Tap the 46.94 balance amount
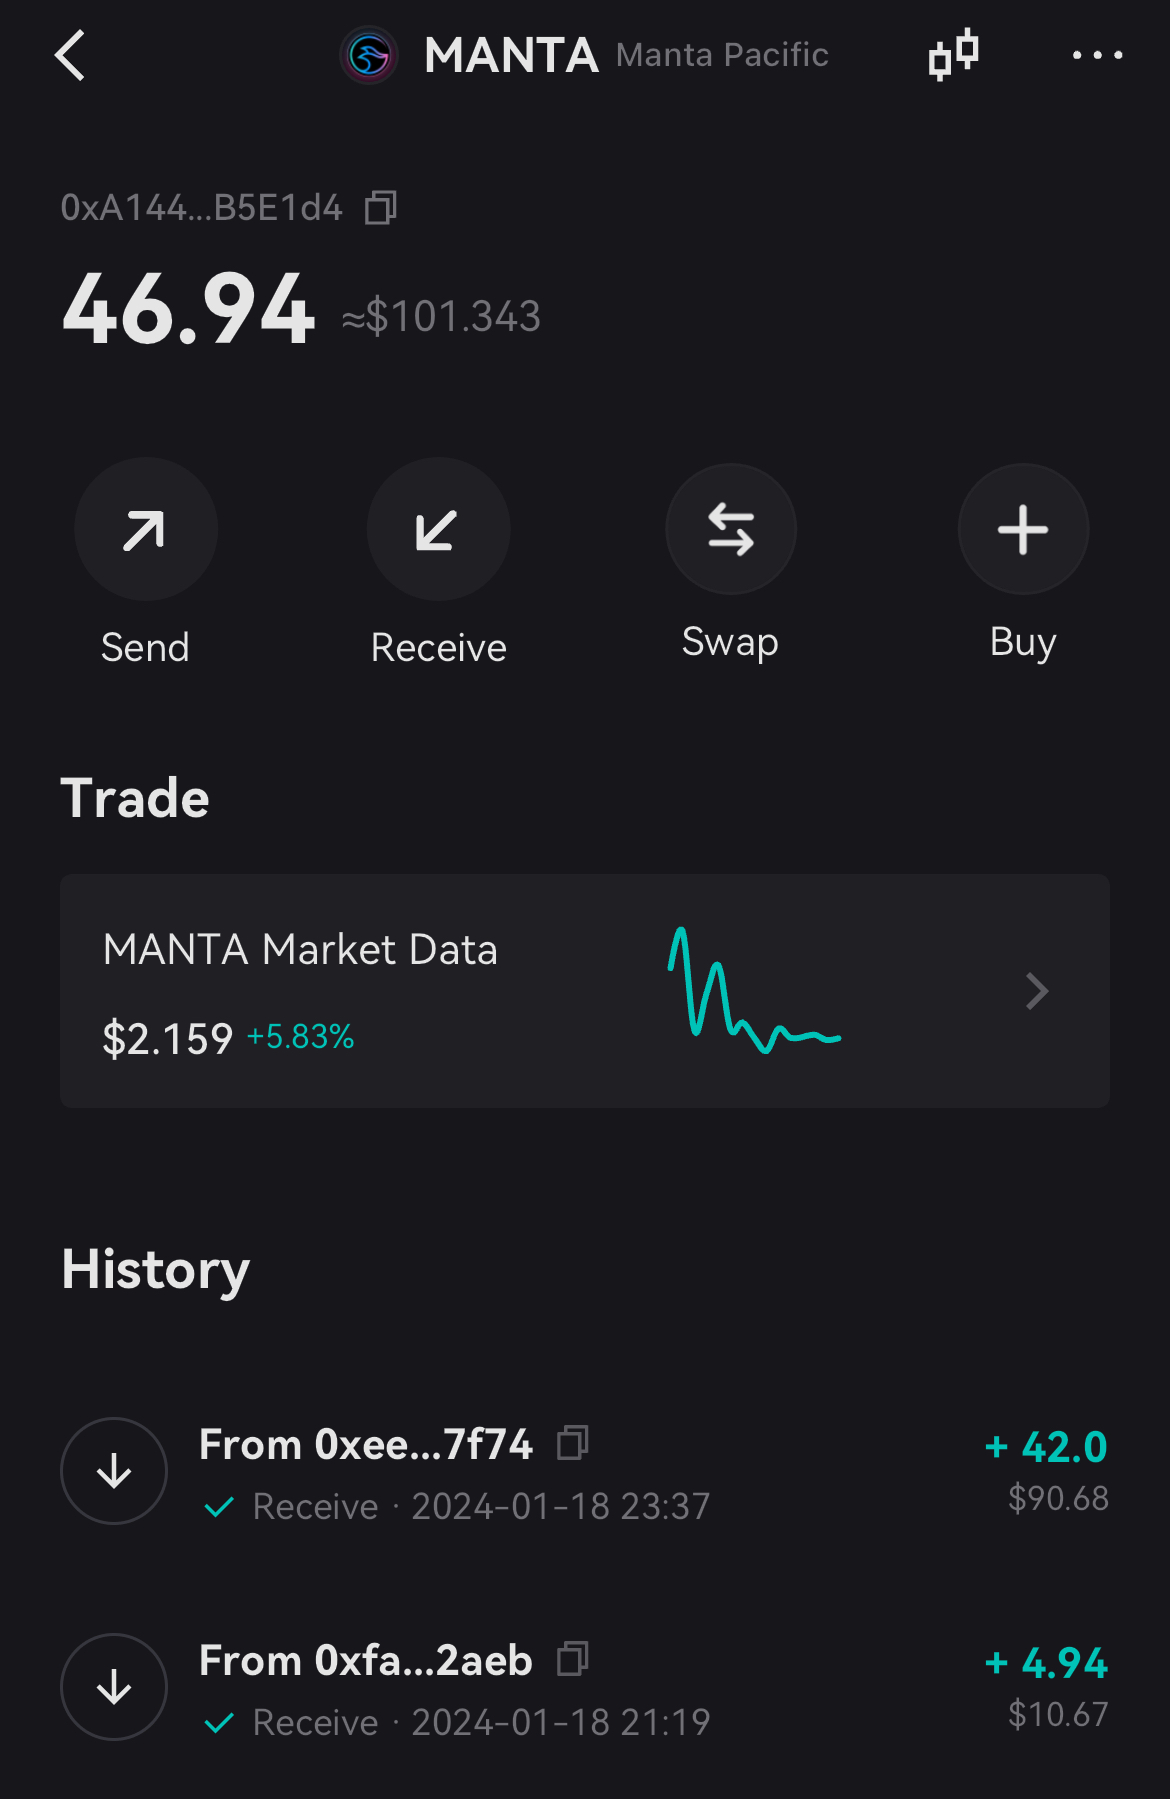 click(189, 310)
